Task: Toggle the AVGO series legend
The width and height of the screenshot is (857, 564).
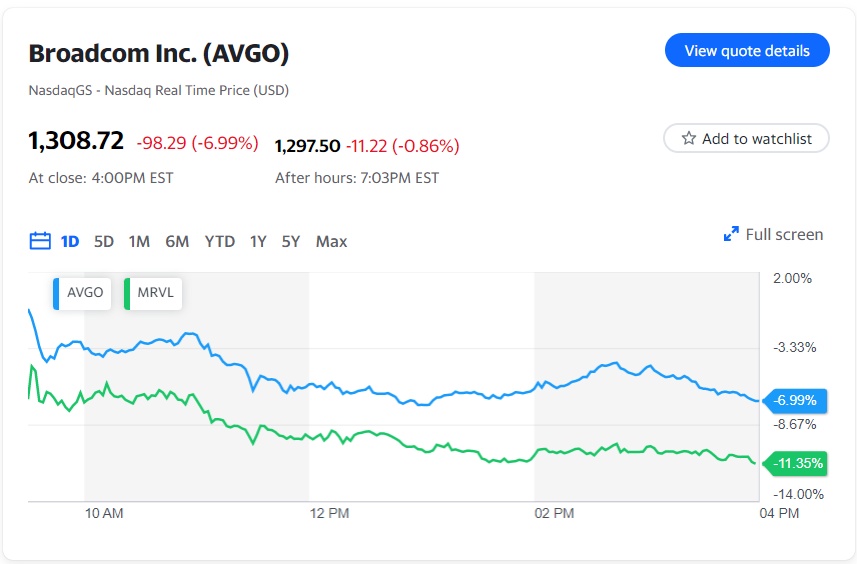Action: [x=84, y=294]
